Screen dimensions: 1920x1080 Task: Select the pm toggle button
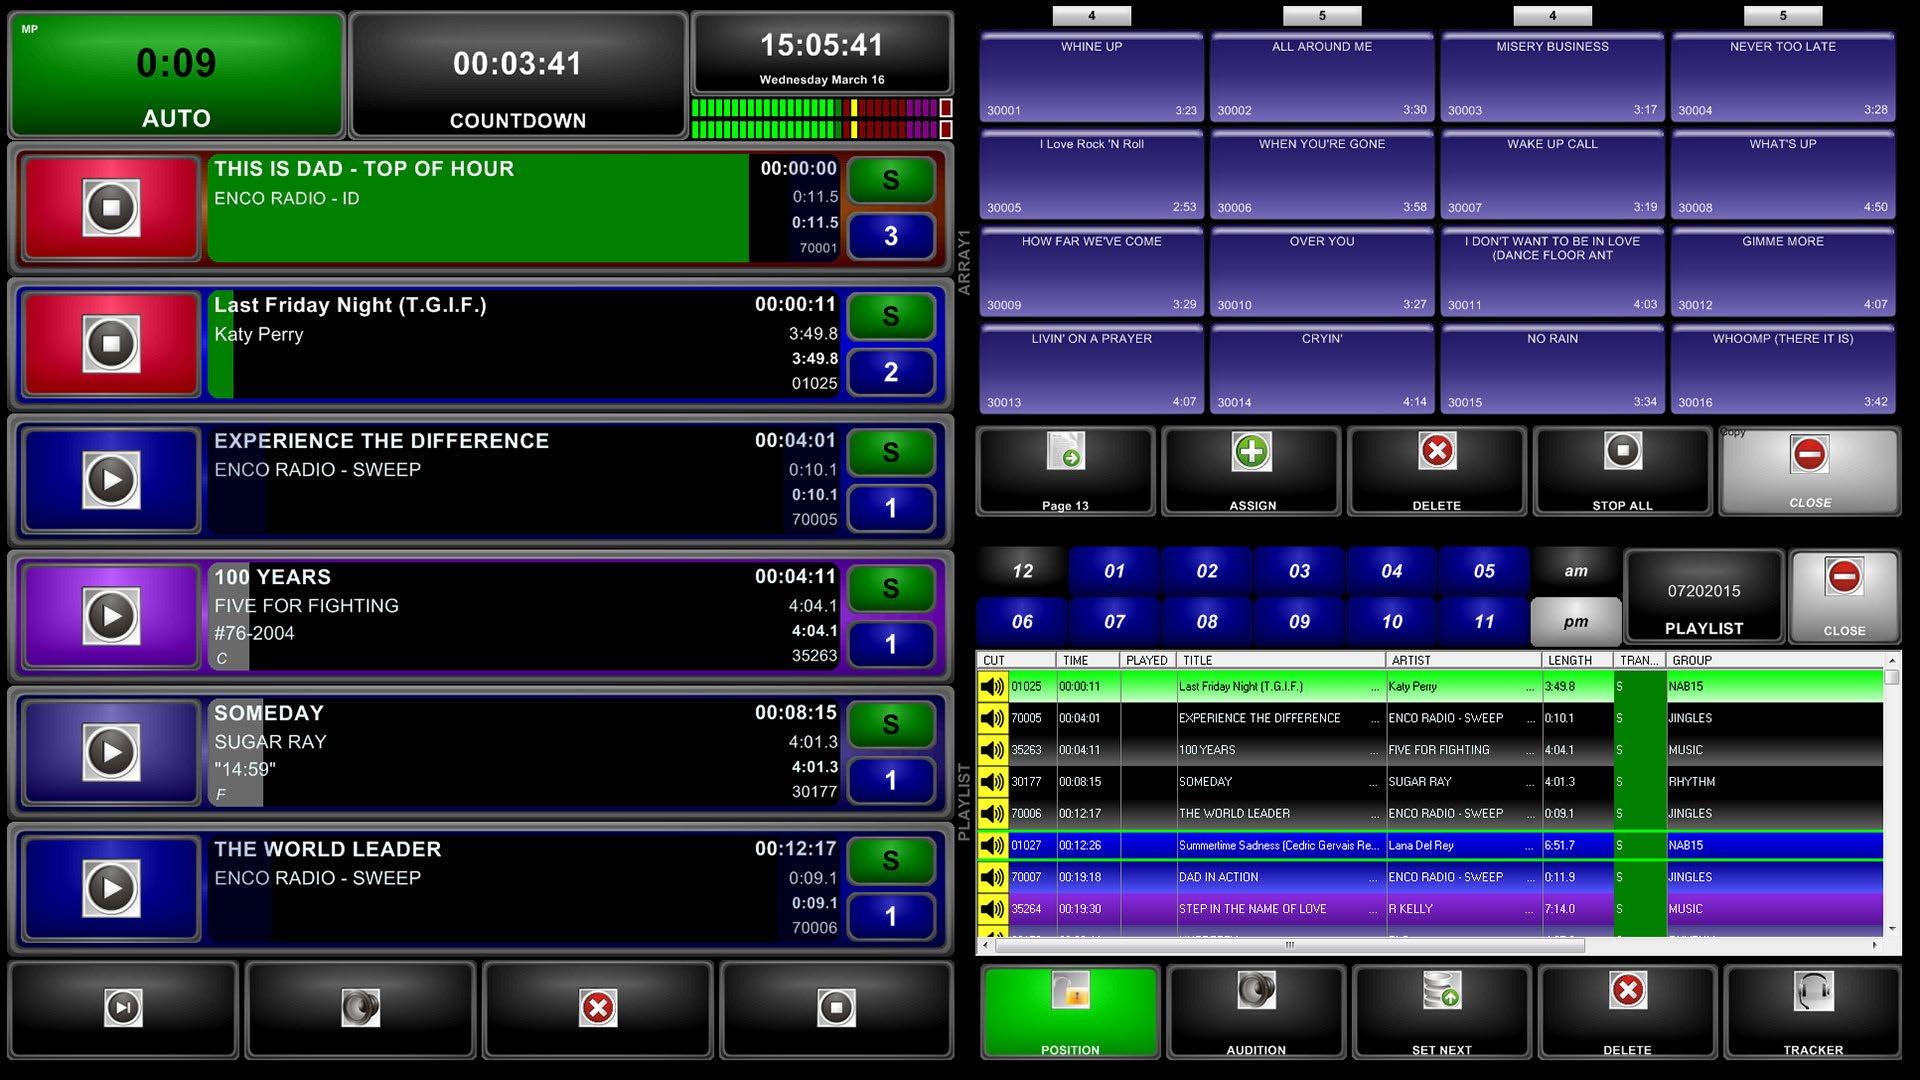click(1575, 622)
